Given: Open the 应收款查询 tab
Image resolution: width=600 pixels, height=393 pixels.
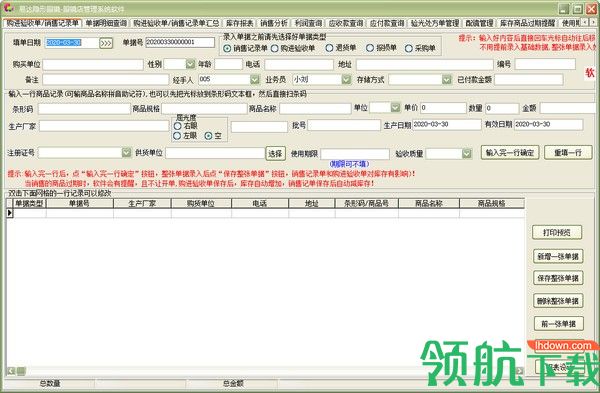Looking at the screenshot, I should pos(346,23).
